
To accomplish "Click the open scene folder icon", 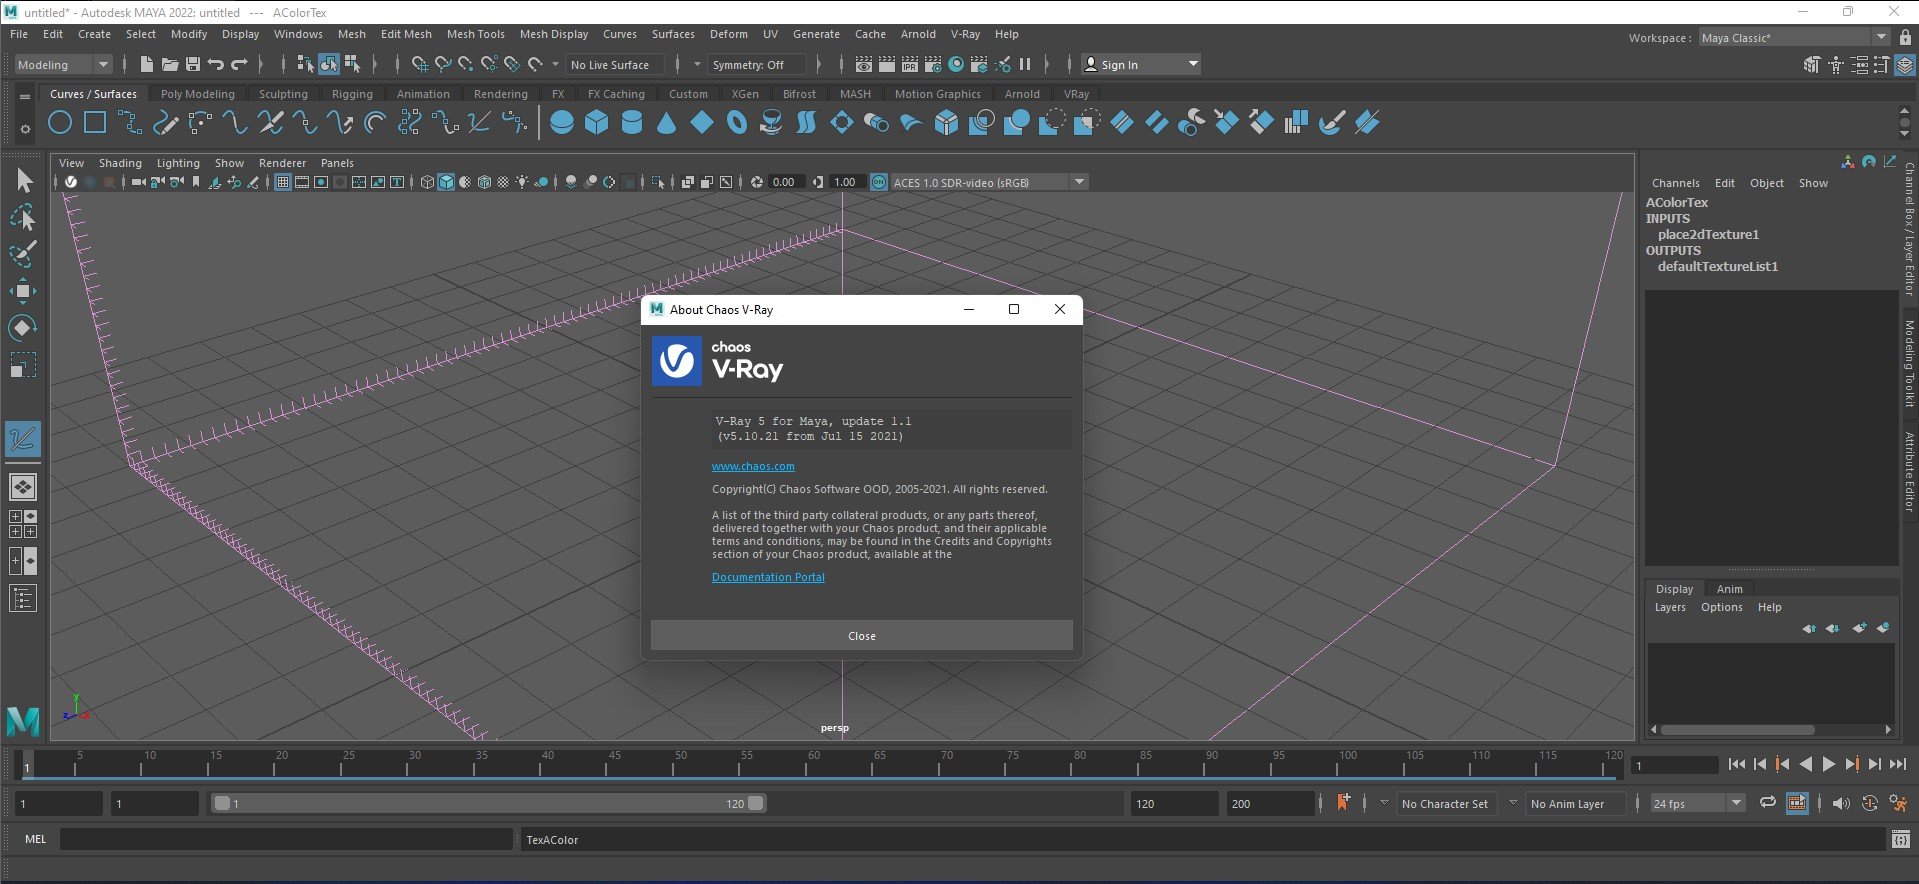I will [170, 64].
